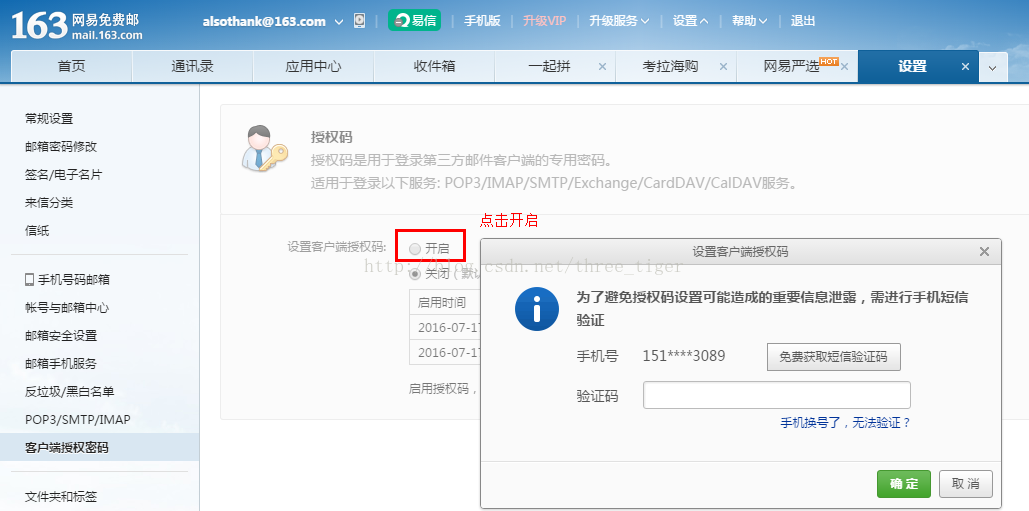Image resolution: width=1029 pixels, height=511 pixels.
Task: Open 手机号码邮箱 in the sidebar
Action: (74, 280)
